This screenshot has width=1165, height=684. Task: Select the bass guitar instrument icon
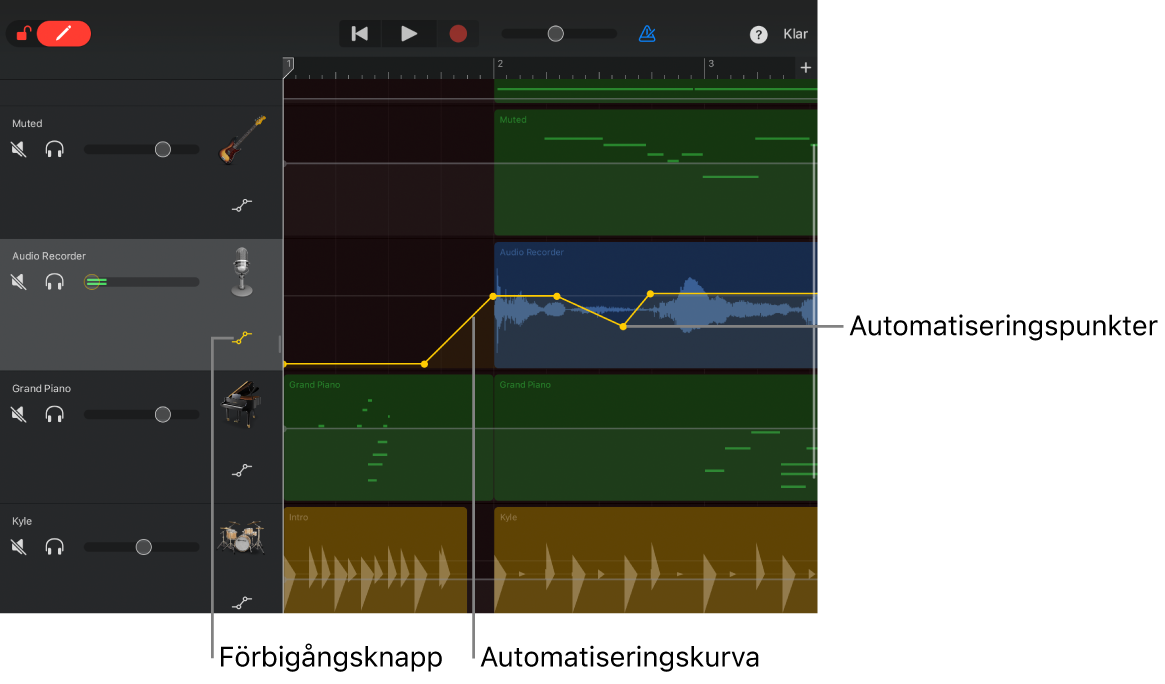coord(241,140)
